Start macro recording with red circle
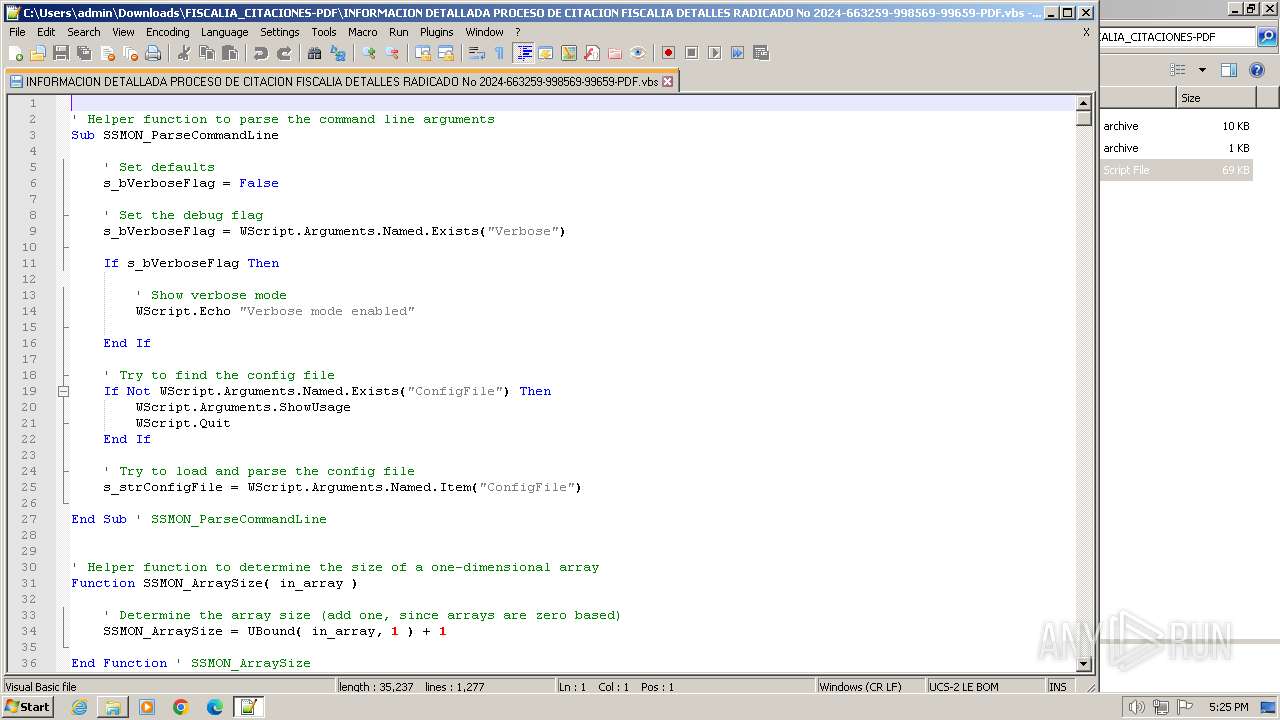This screenshot has height=720, width=1280. [668, 53]
